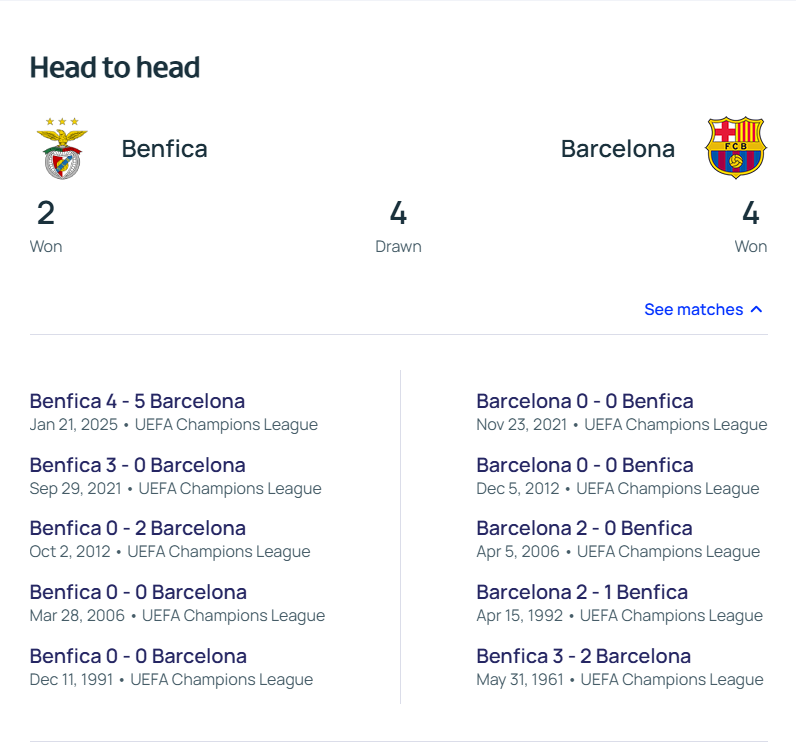View Barcelona 2 - 0 Benfica match
796x742 pixels.
[x=584, y=528]
